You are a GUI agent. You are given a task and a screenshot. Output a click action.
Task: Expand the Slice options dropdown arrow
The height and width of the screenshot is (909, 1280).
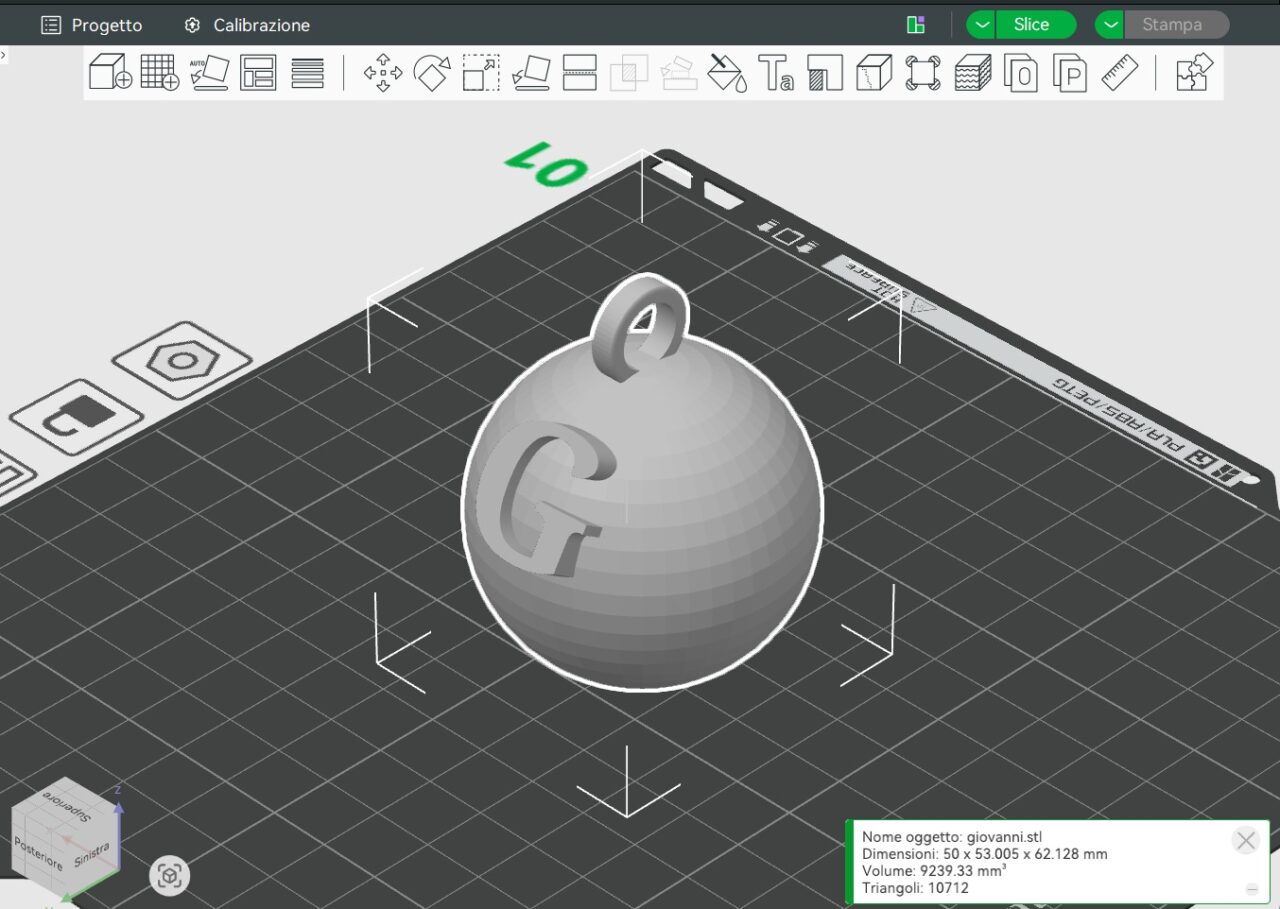pos(982,25)
